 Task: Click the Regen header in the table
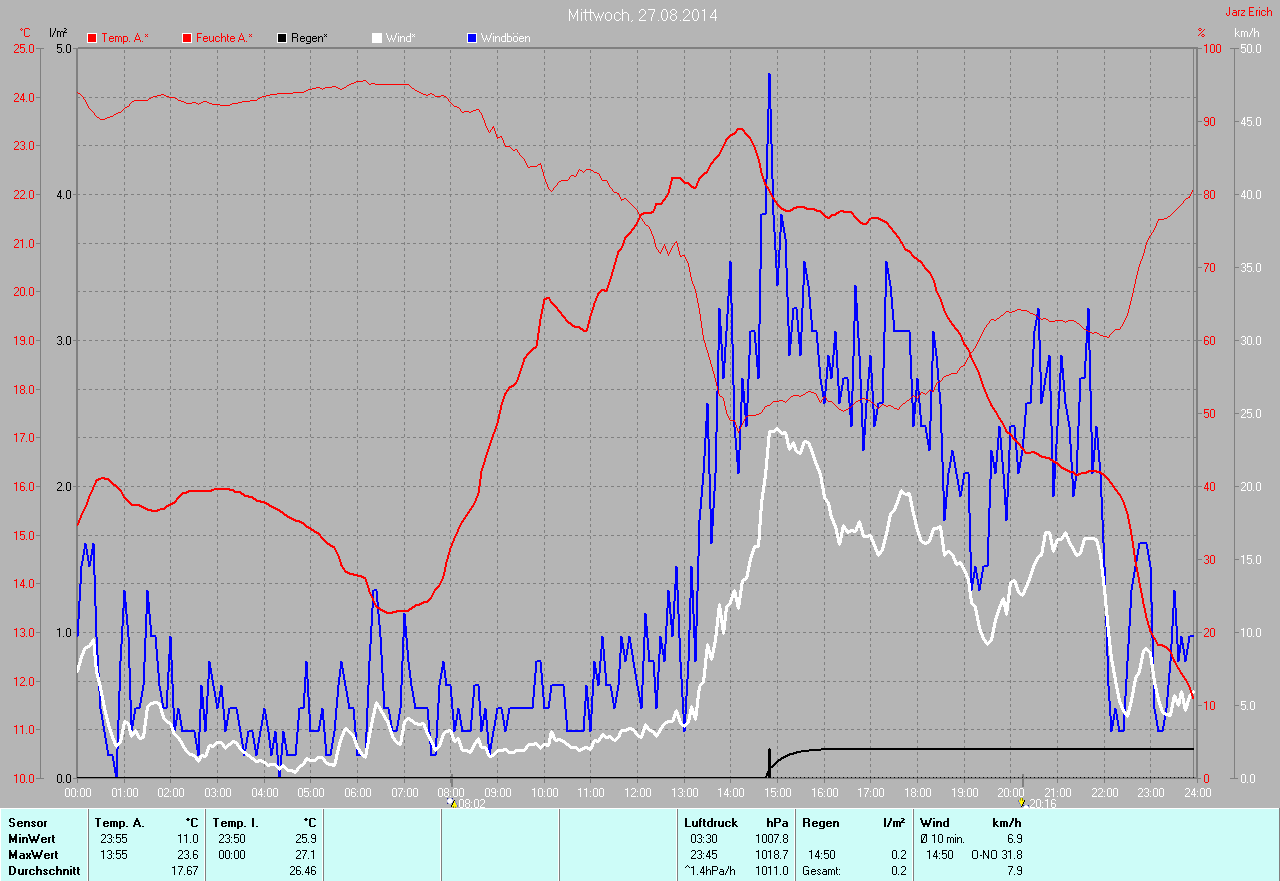[x=821, y=823]
